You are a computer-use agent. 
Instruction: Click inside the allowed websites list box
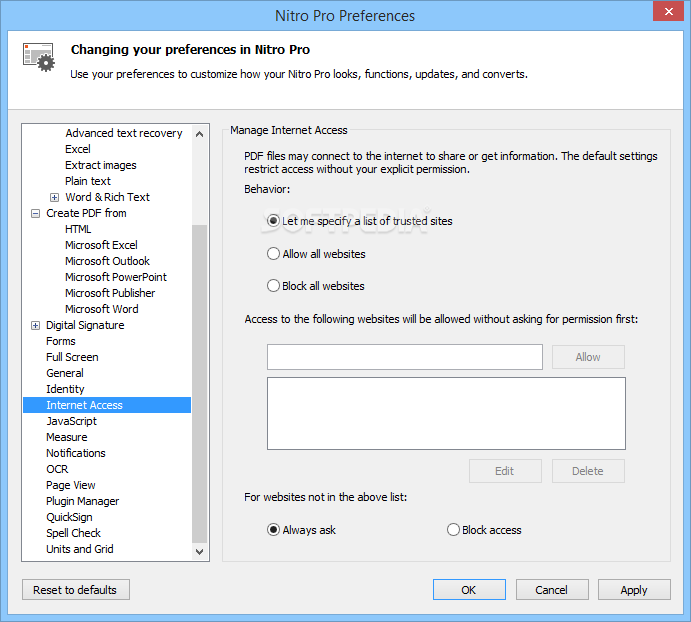(x=446, y=413)
